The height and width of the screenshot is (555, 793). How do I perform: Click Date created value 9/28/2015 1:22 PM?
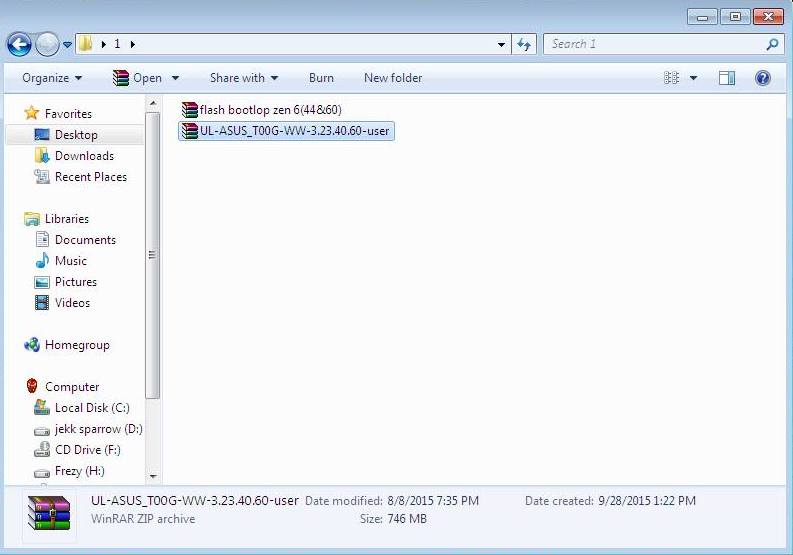(647, 501)
